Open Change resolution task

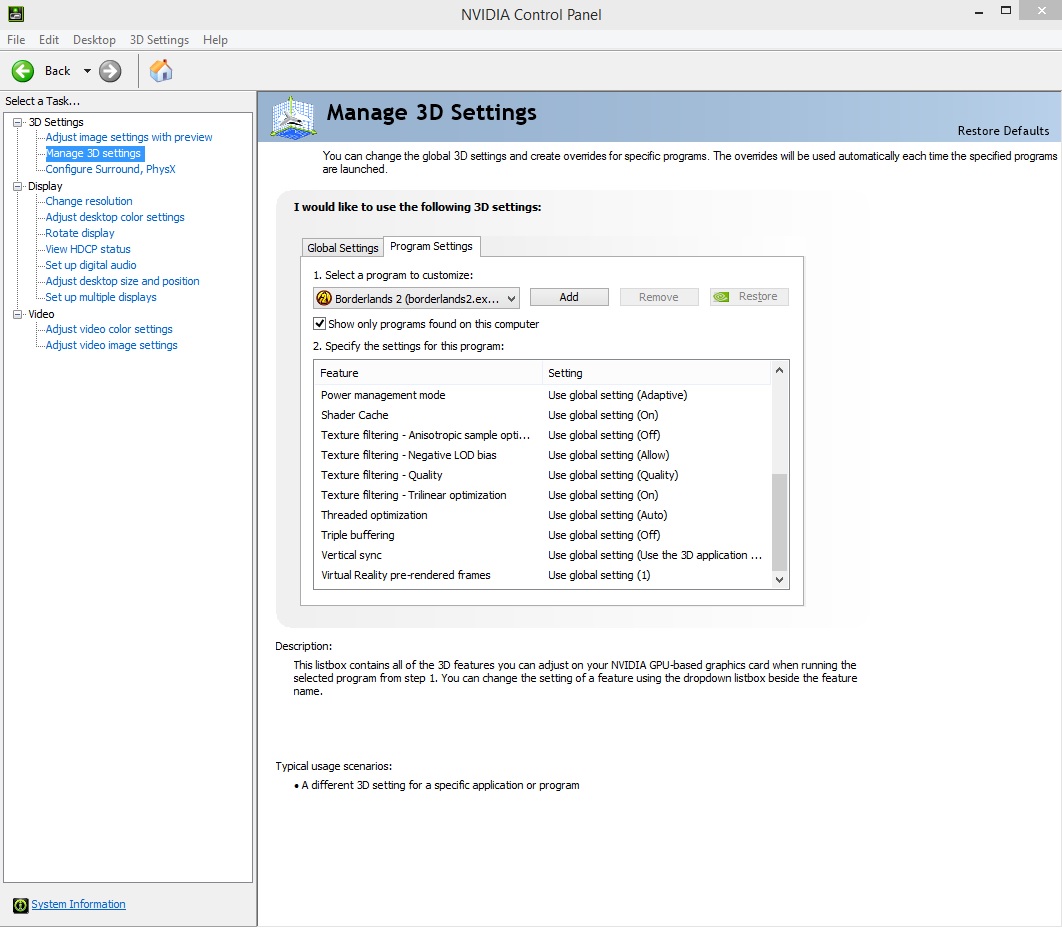coord(89,201)
